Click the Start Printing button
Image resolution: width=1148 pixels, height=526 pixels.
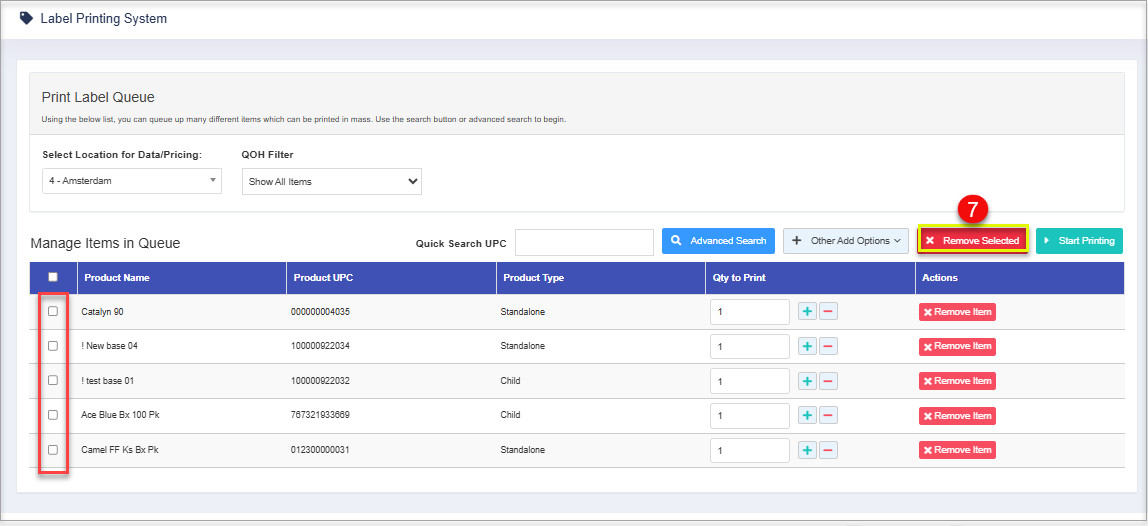point(1079,241)
